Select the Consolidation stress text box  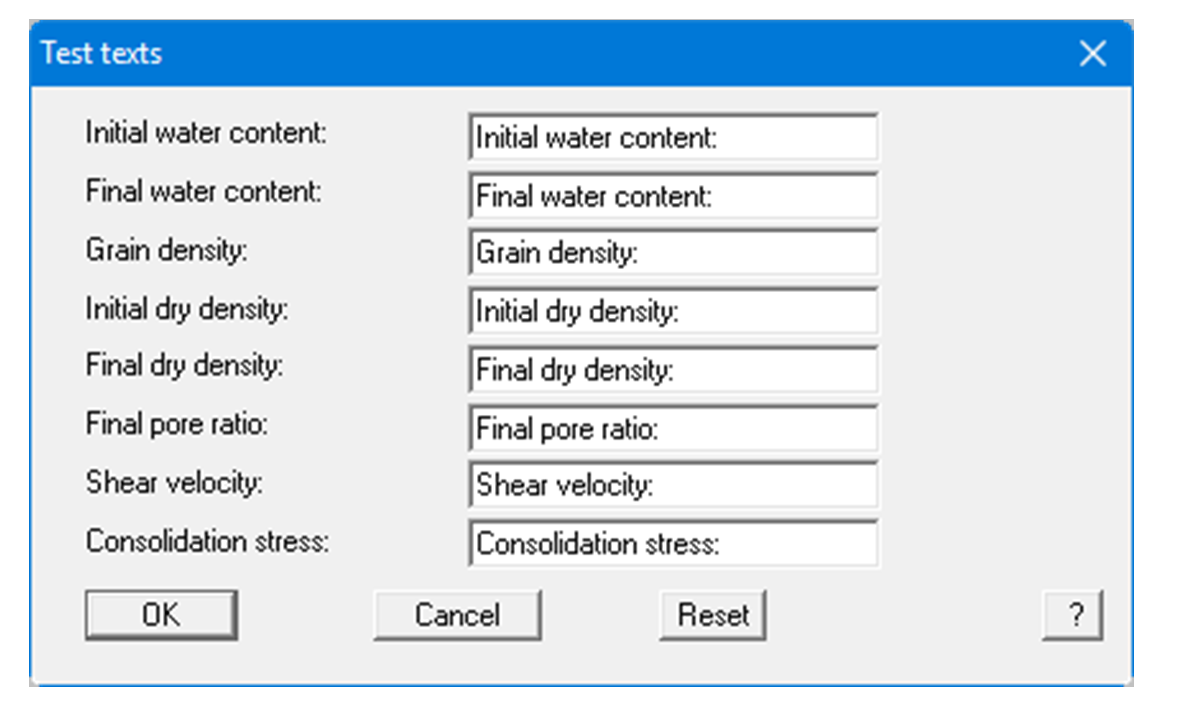pyautogui.click(x=675, y=543)
